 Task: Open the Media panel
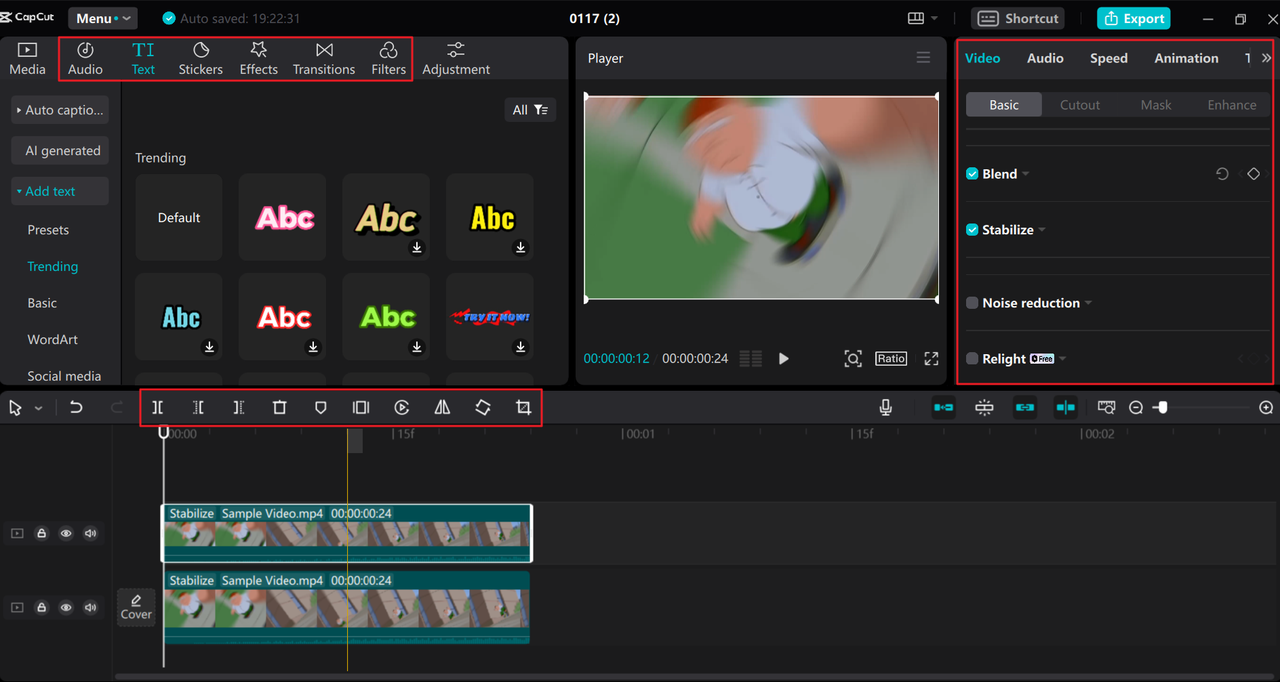click(27, 58)
